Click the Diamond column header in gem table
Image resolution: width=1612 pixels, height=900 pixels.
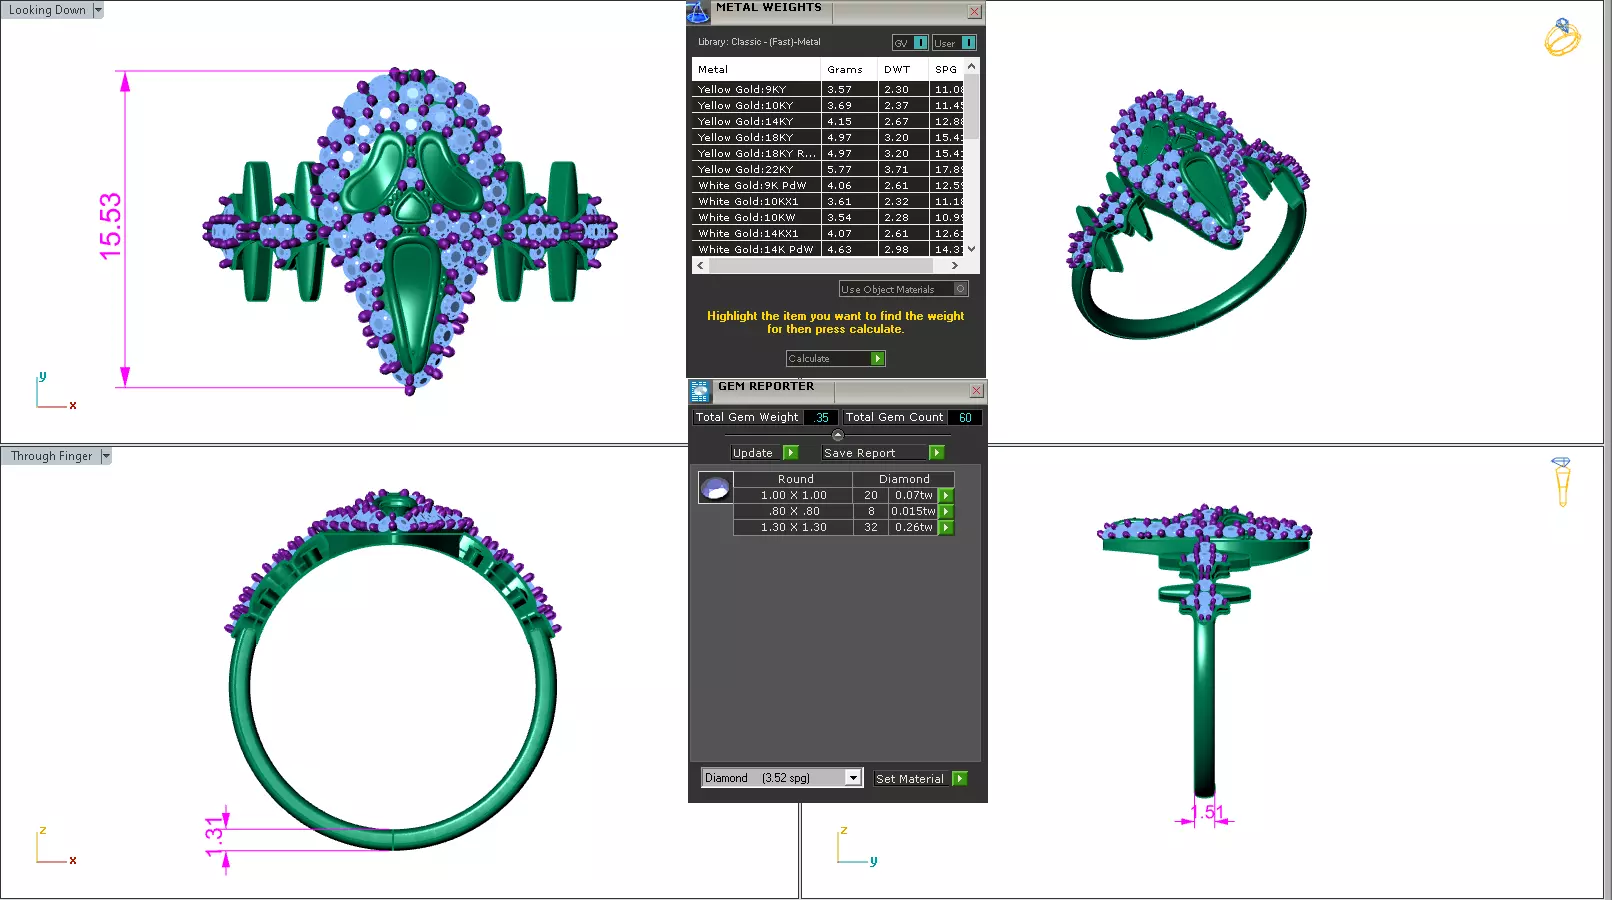[x=904, y=480]
